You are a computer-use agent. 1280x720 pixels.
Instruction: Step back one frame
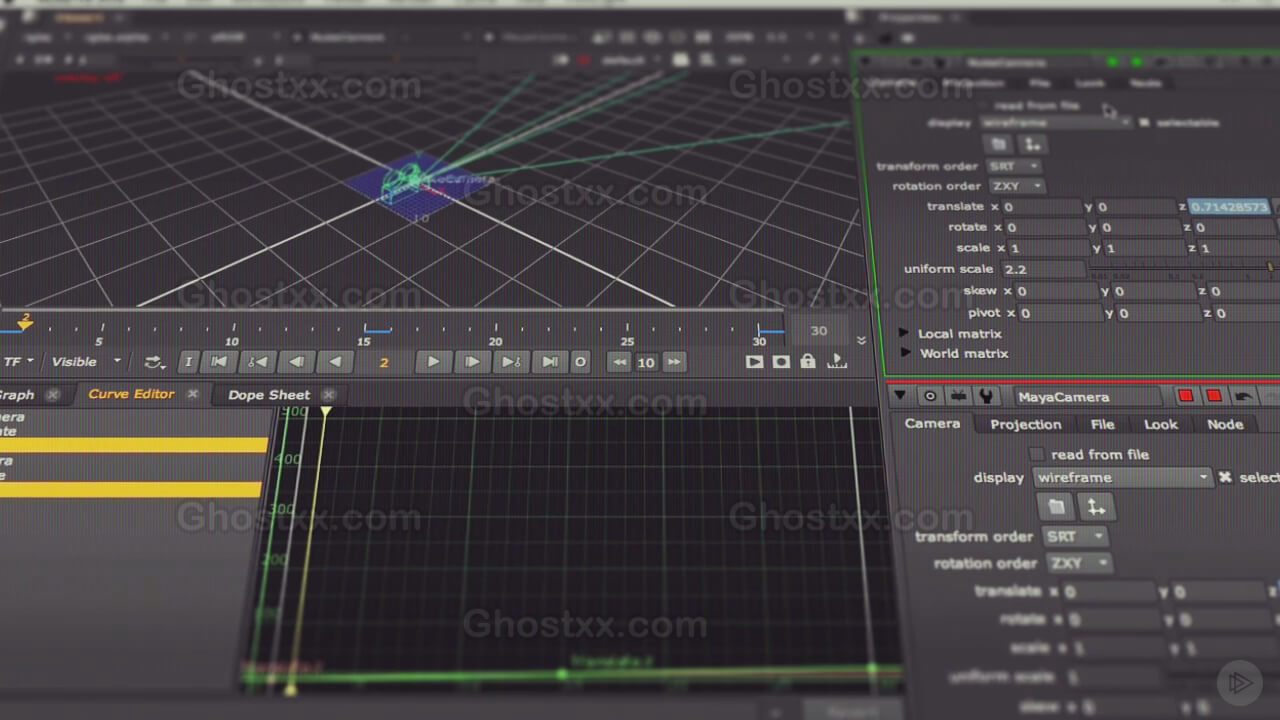click(296, 362)
